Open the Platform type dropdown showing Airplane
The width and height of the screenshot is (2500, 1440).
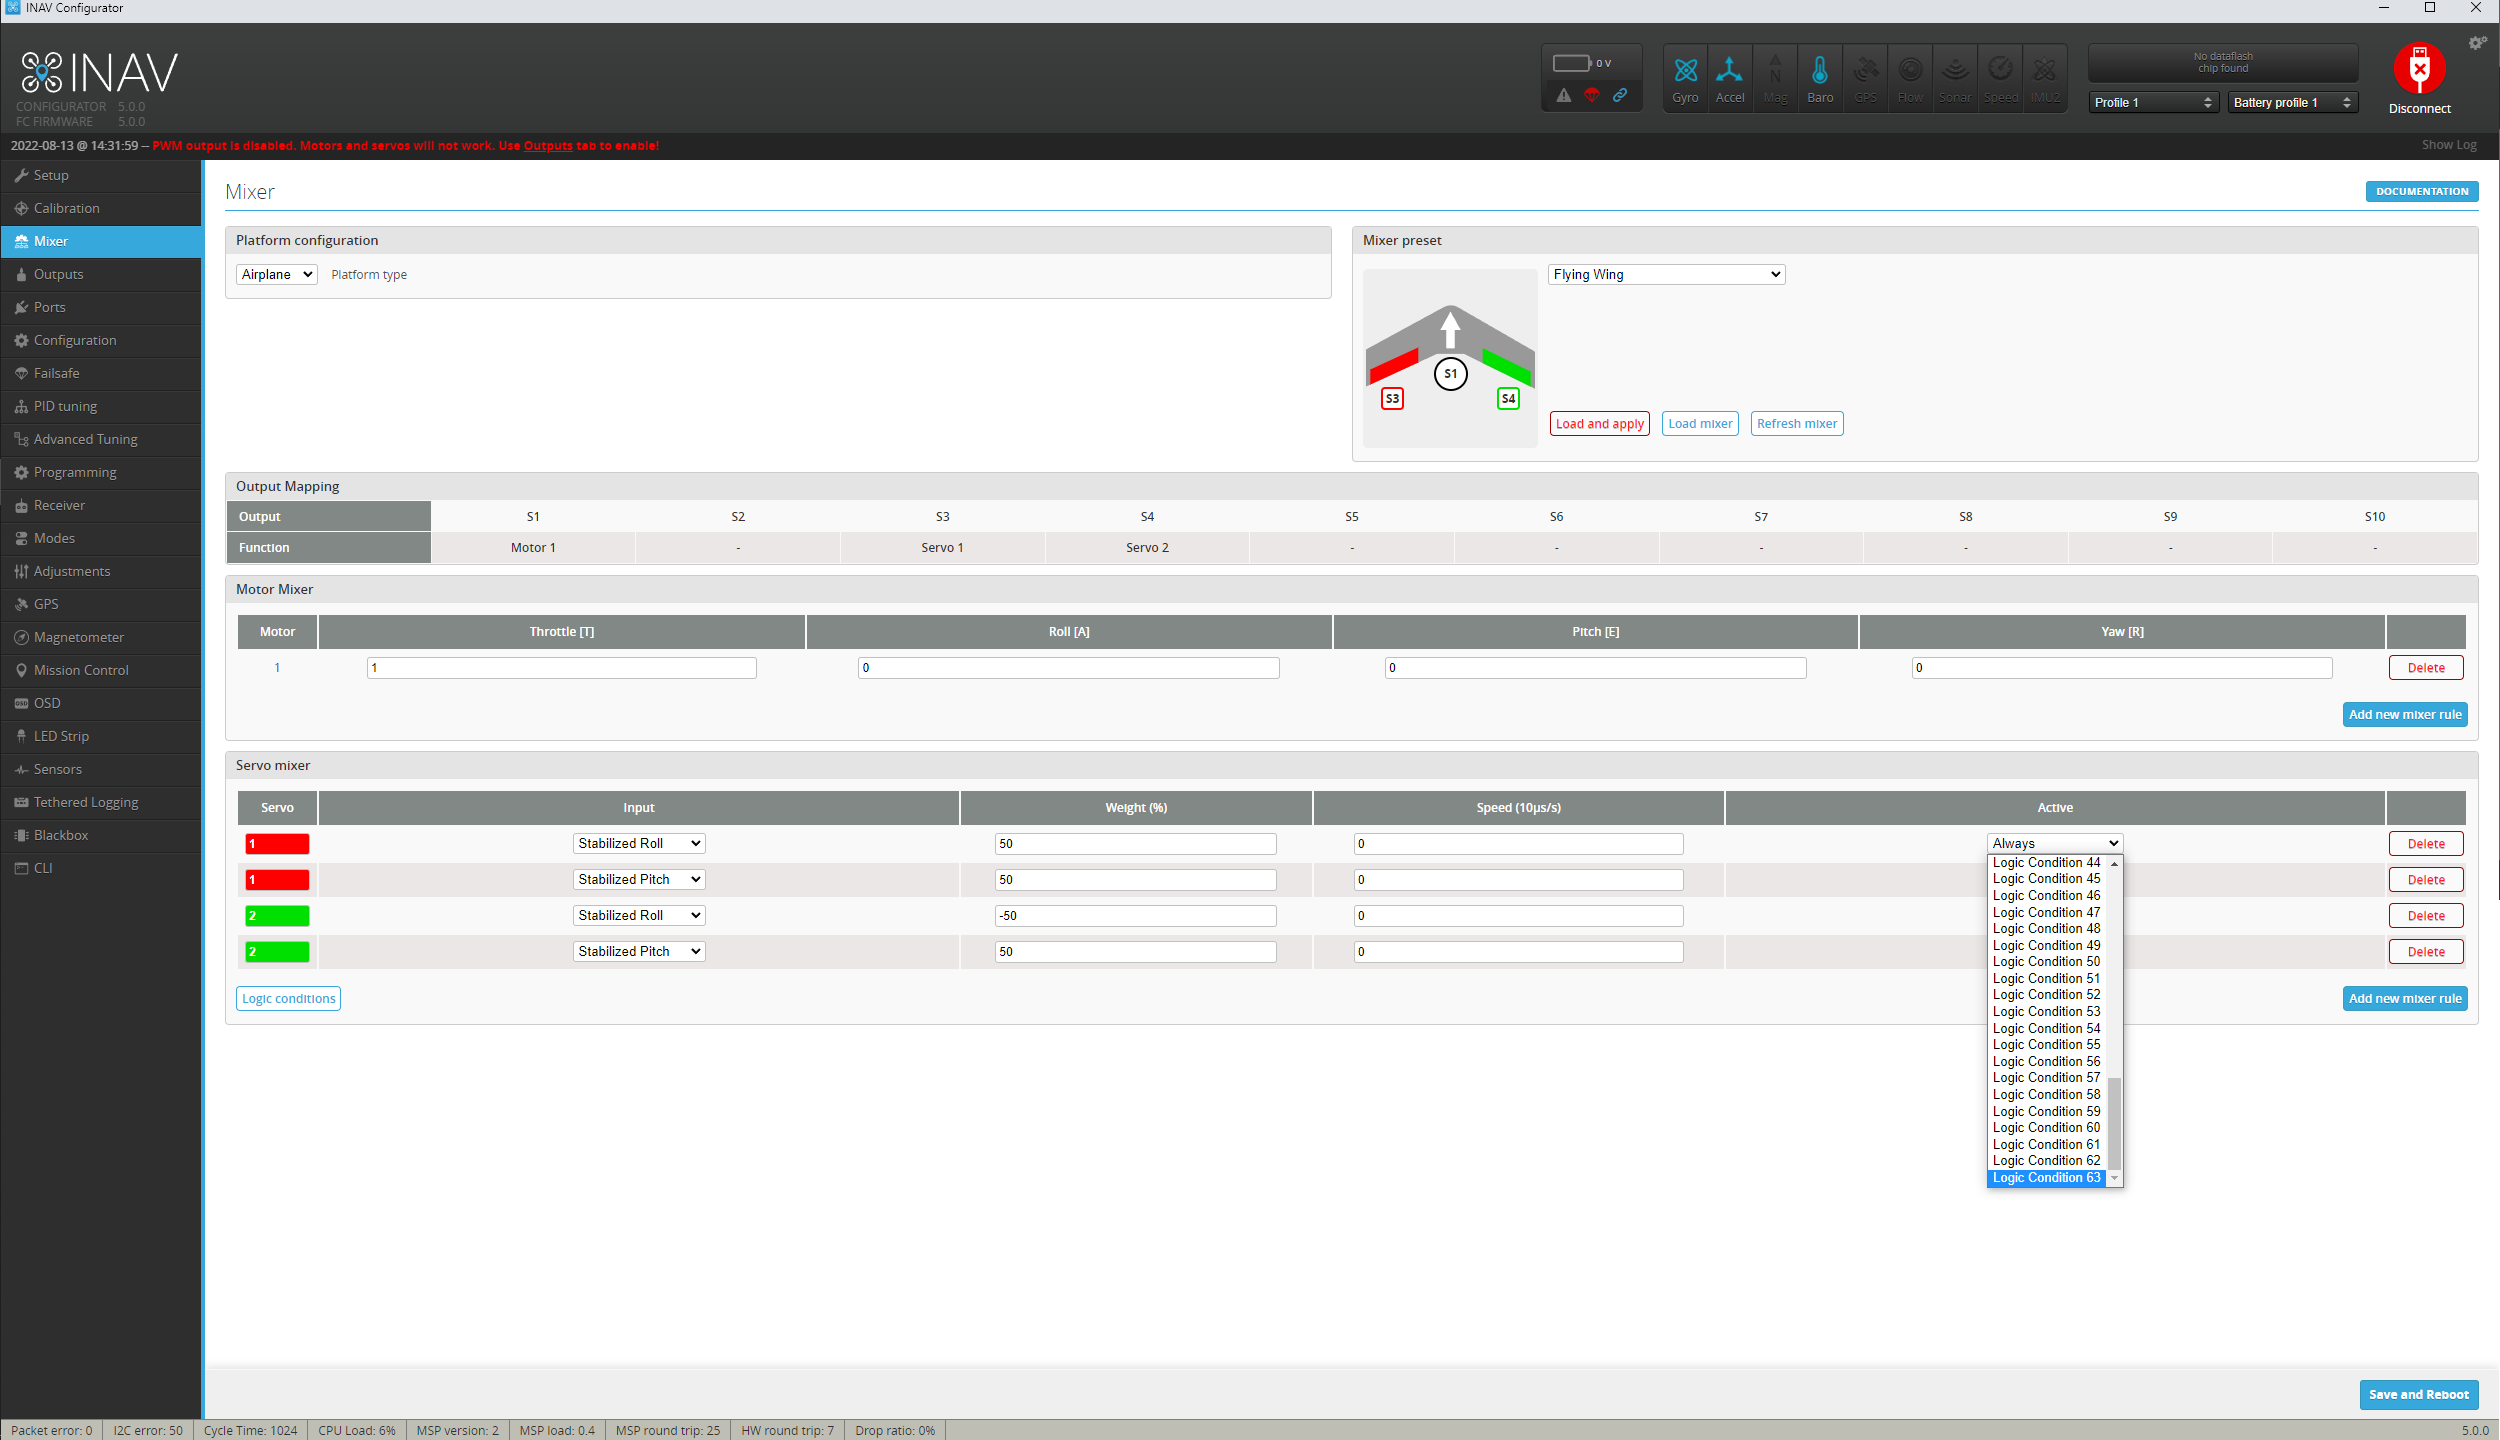coord(276,274)
